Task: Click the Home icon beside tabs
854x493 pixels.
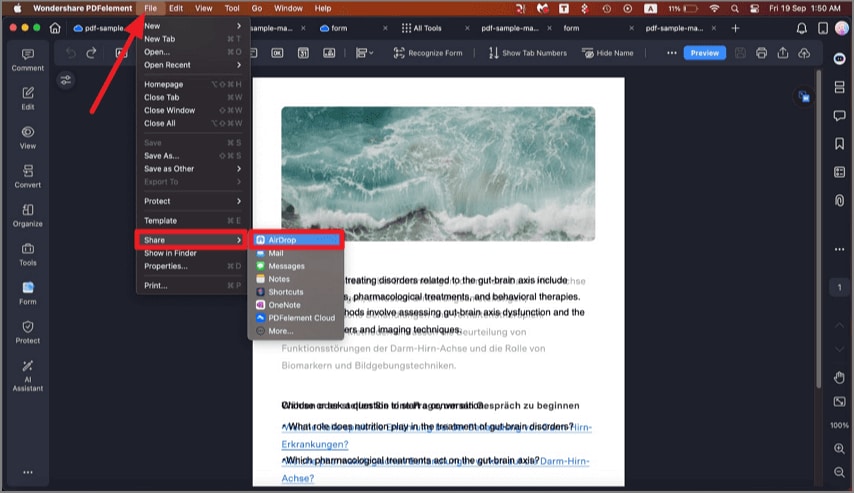Action: tap(55, 28)
